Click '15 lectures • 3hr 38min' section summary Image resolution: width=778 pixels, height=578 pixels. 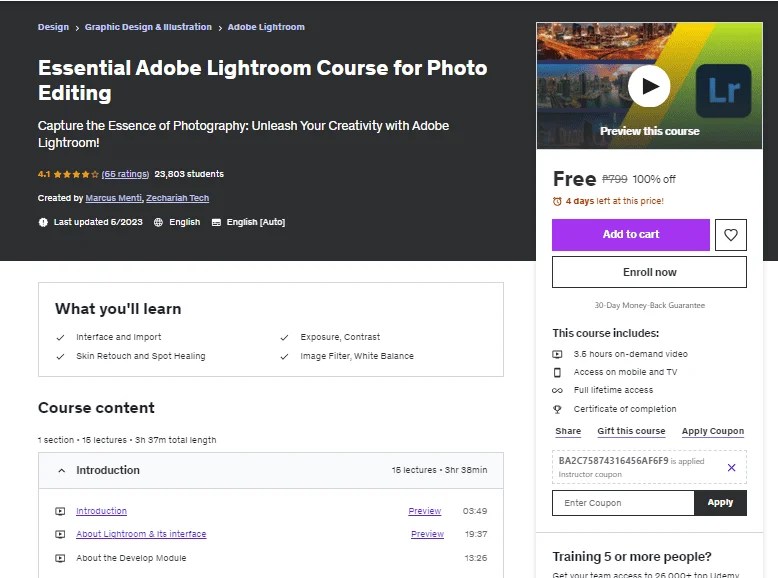point(439,470)
